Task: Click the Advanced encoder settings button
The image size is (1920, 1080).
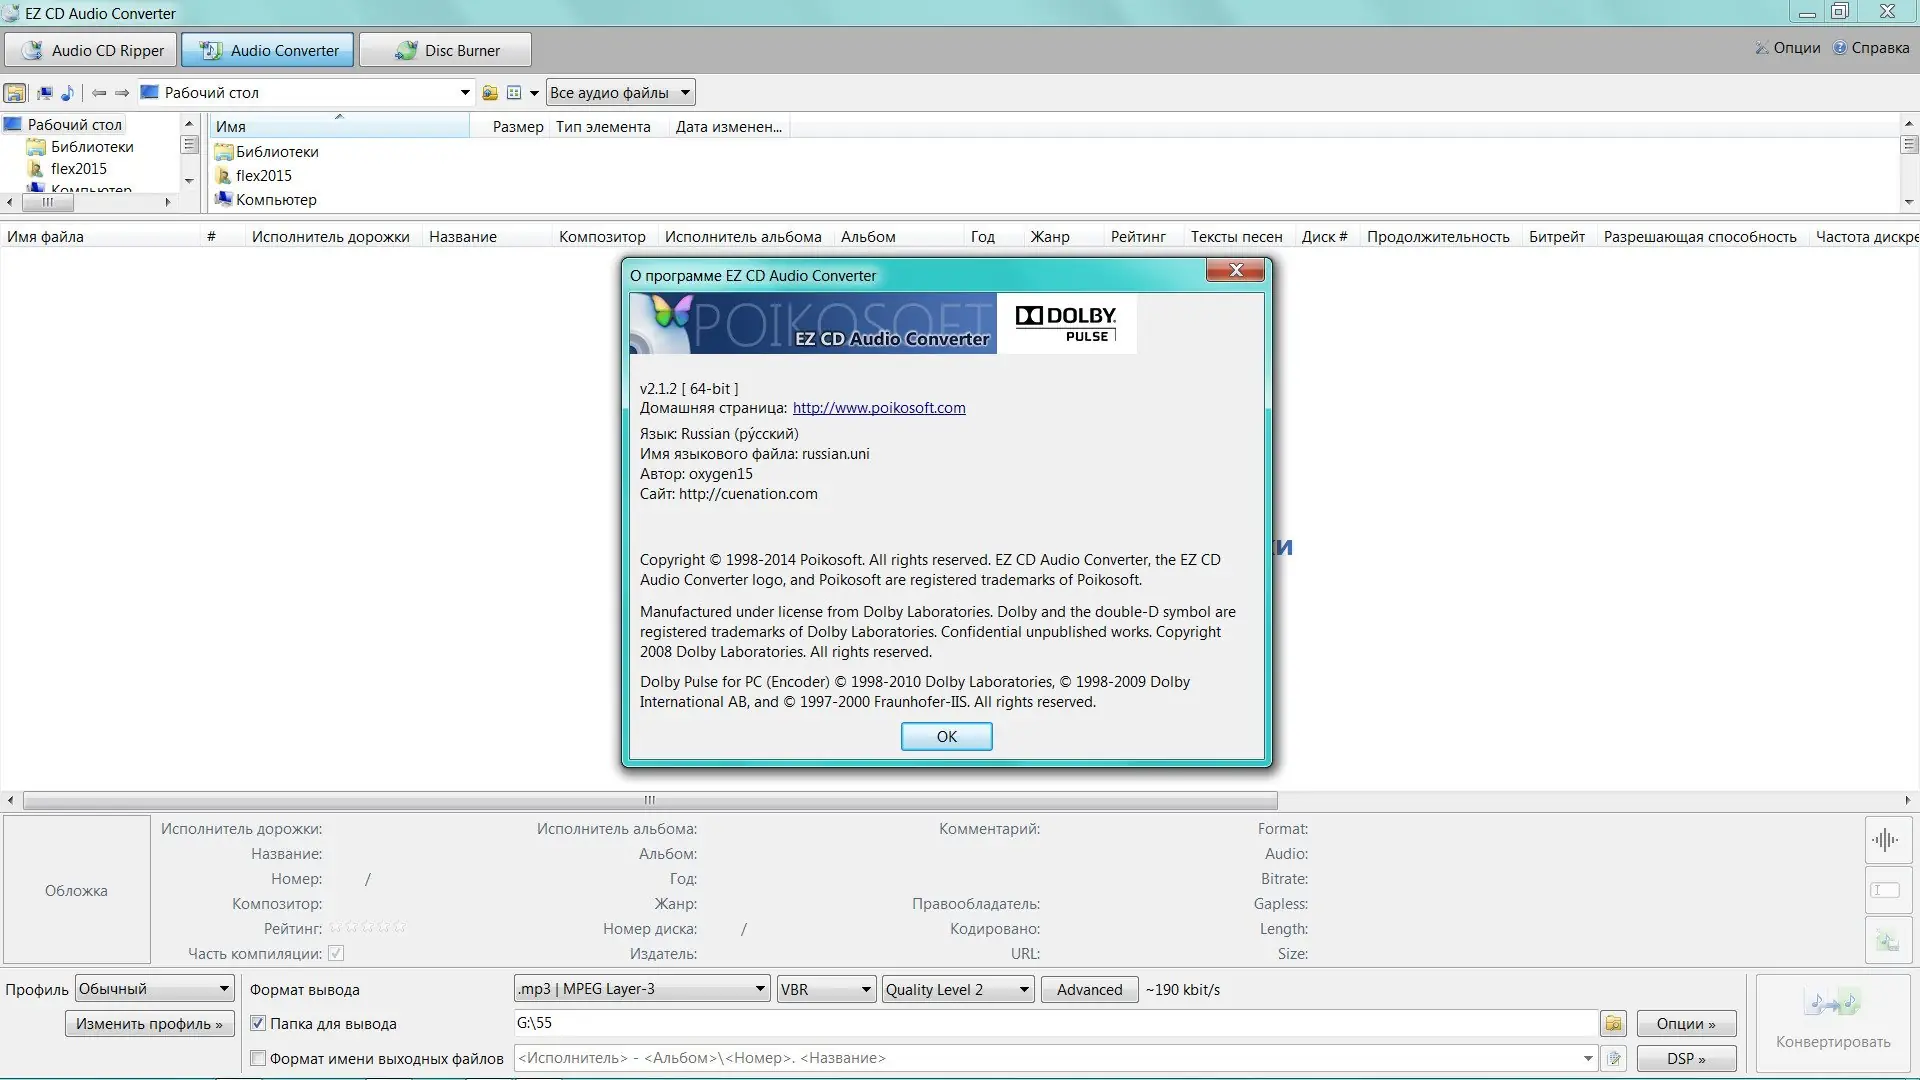Action: [x=1089, y=989]
